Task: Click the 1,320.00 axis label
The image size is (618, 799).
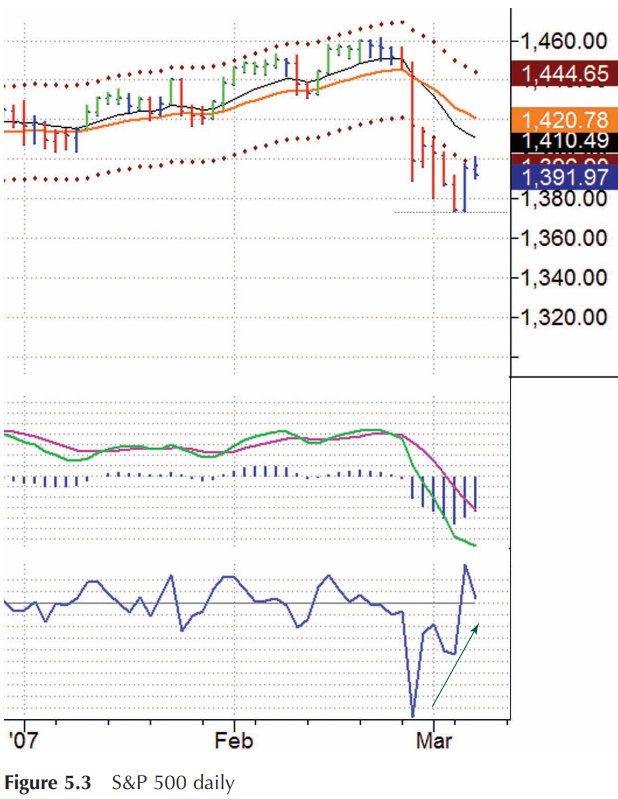Action: [565, 317]
